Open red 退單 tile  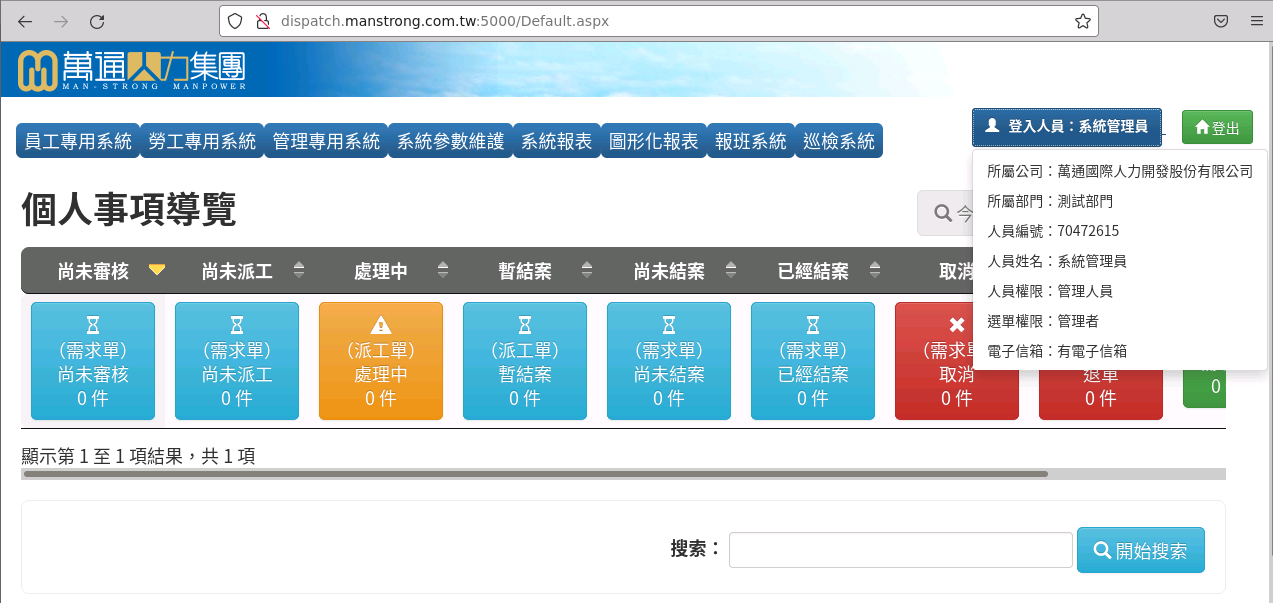pos(1101,394)
